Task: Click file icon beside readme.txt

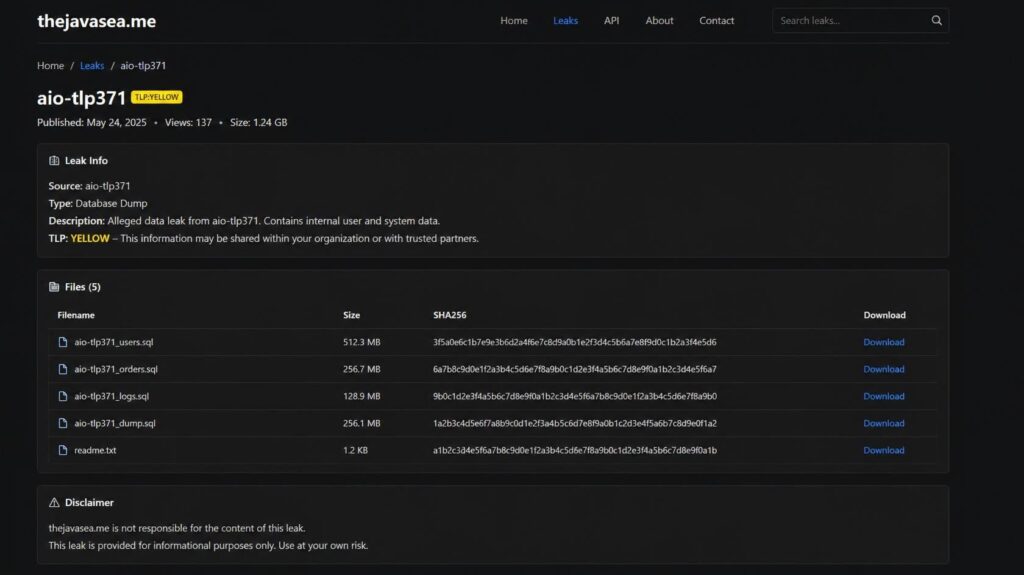Action: (x=63, y=450)
